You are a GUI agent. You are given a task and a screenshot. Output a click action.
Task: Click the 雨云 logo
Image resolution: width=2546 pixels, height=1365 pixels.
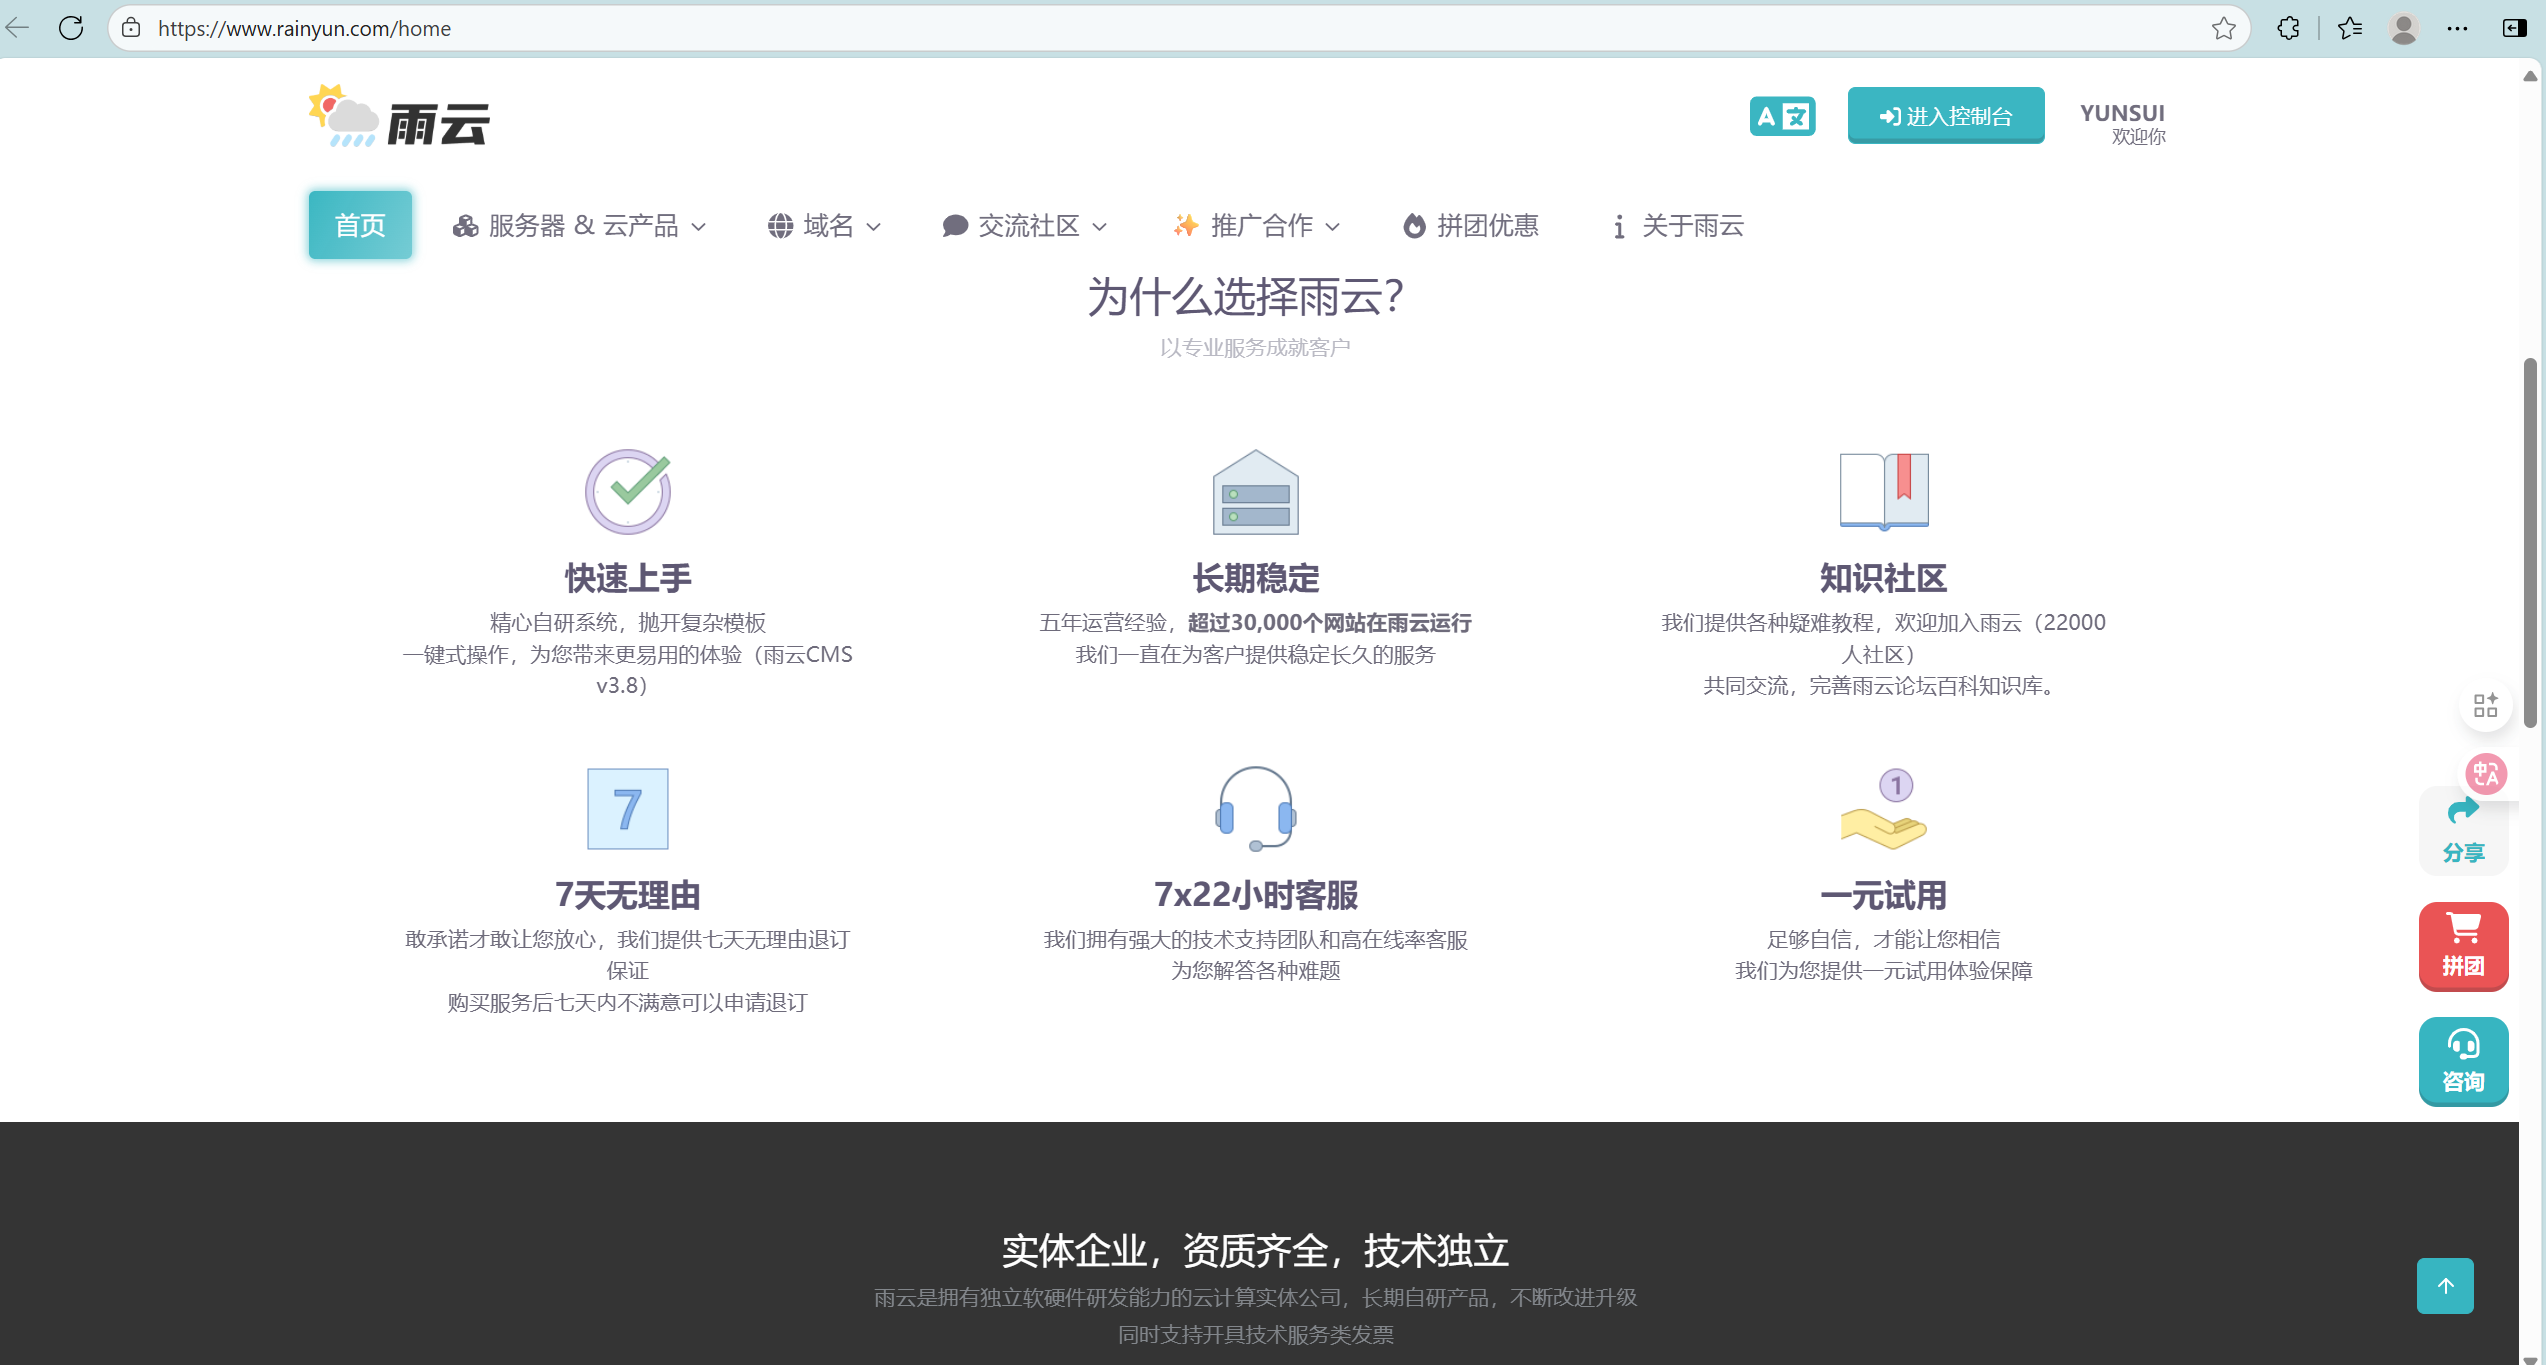[399, 118]
